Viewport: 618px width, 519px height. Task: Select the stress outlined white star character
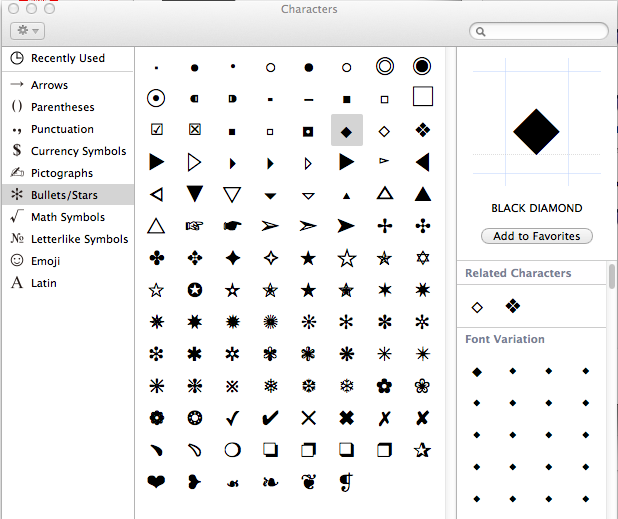tap(156, 290)
